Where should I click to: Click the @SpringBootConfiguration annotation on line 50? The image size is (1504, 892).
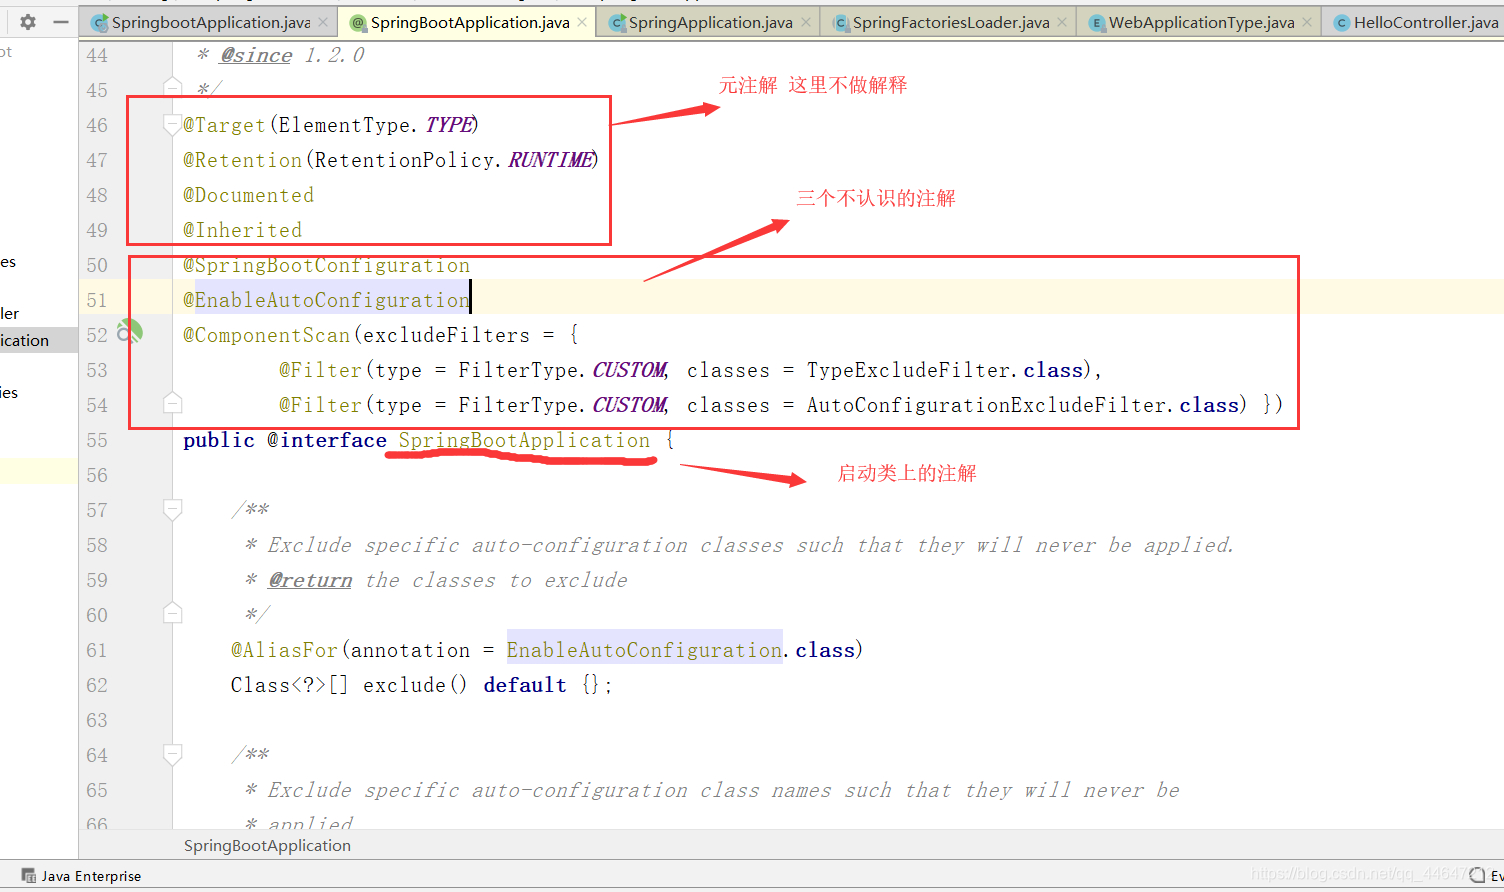[x=326, y=265]
